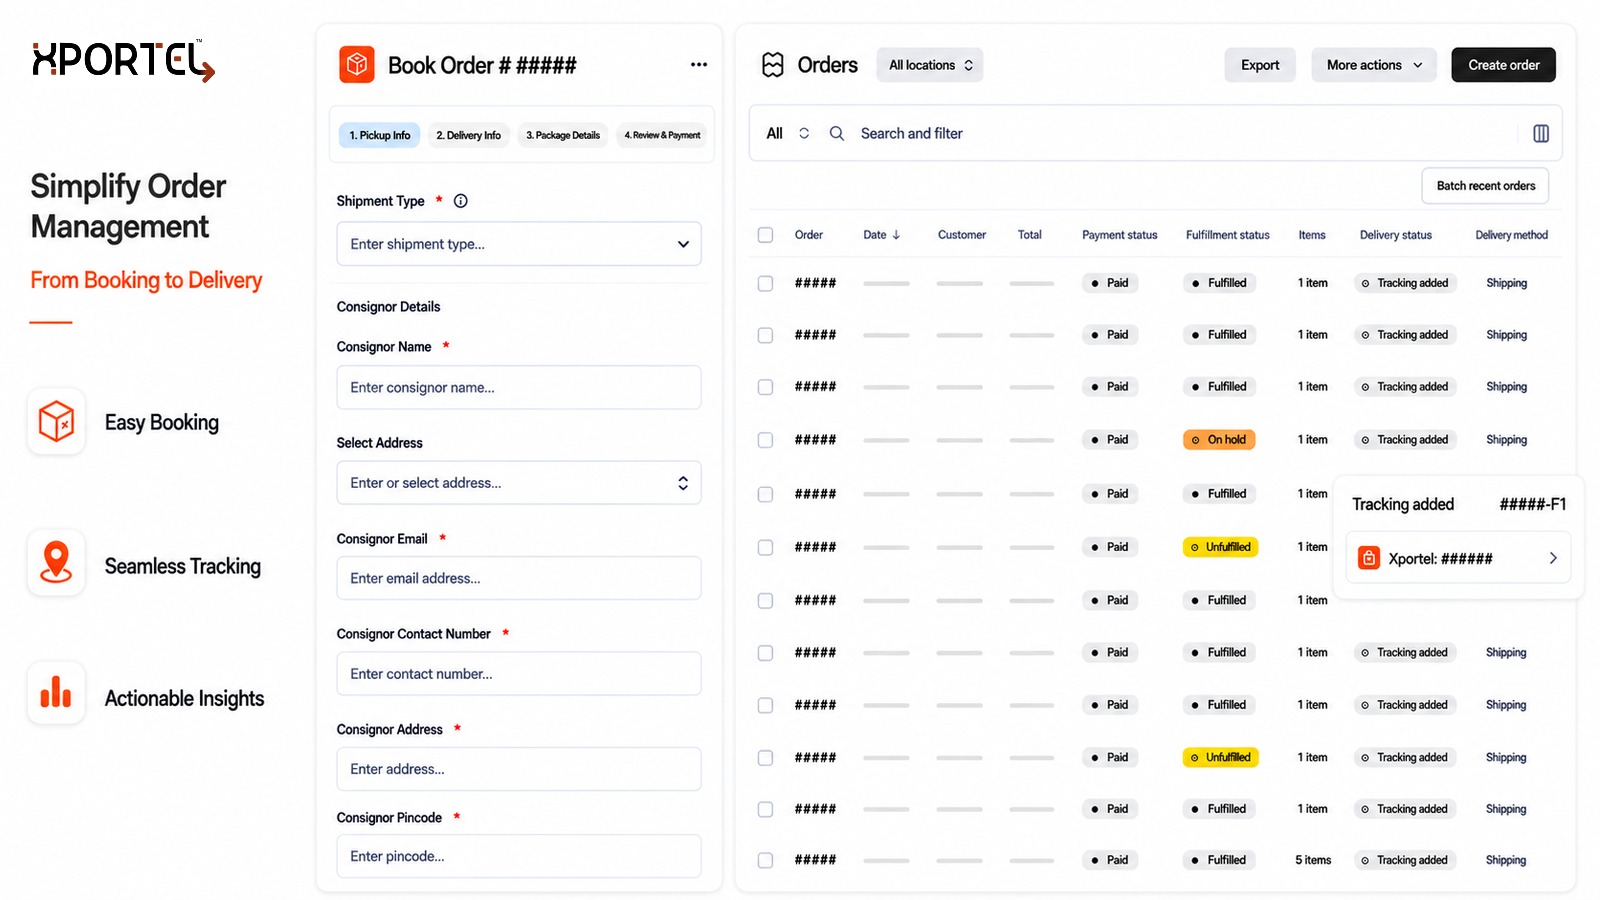Expand the More actions dropdown
Viewport: 1600px width, 900px height.
coord(1374,65)
